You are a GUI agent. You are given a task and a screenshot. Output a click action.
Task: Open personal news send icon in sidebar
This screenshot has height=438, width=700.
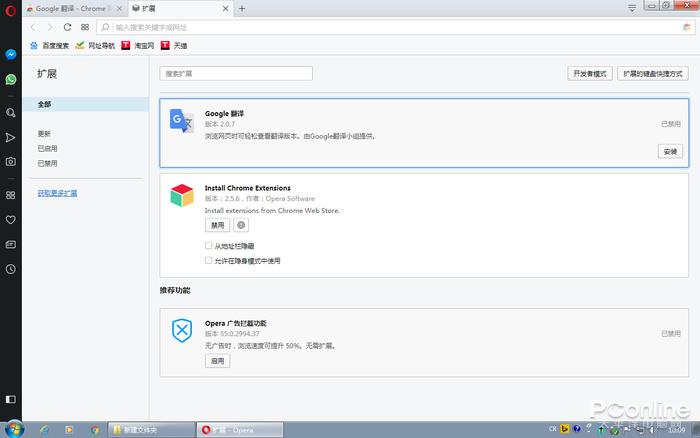(x=11, y=138)
